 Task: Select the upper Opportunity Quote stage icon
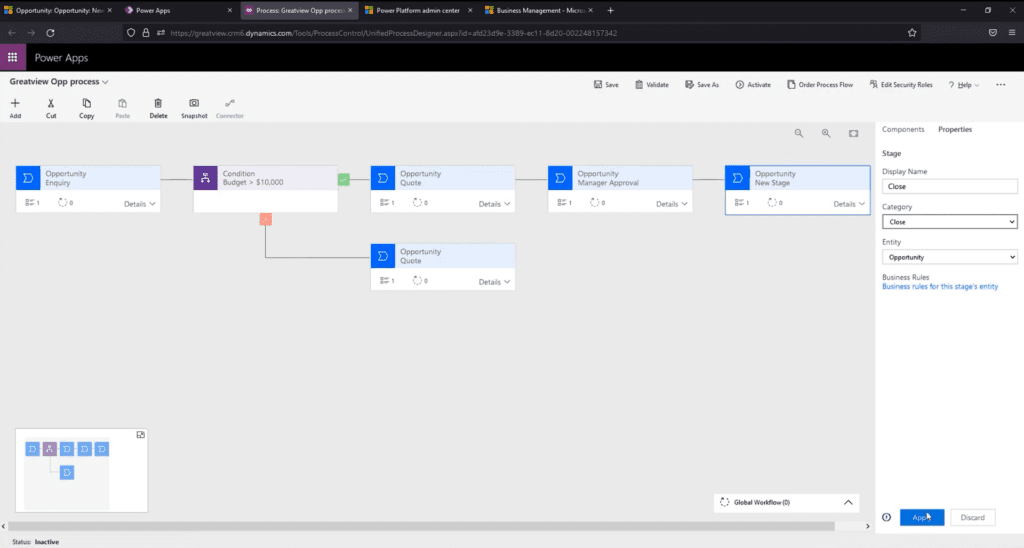point(383,178)
